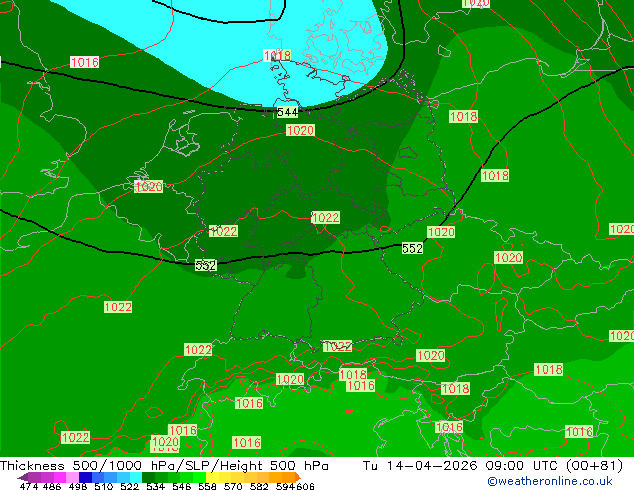The width and height of the screenshot is (634, 490).
Task: Click the legend value '534'
Action: click(155, 486)
